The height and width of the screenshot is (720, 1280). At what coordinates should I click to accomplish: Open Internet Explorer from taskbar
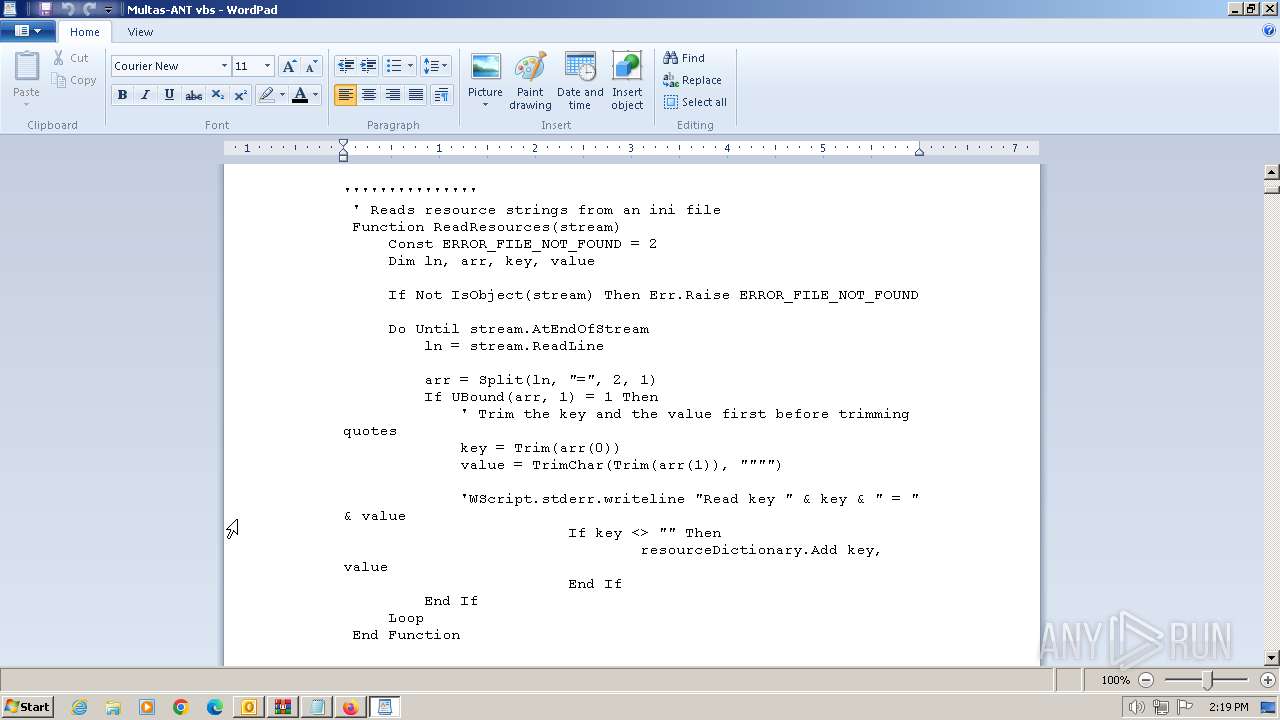(79, 707)
